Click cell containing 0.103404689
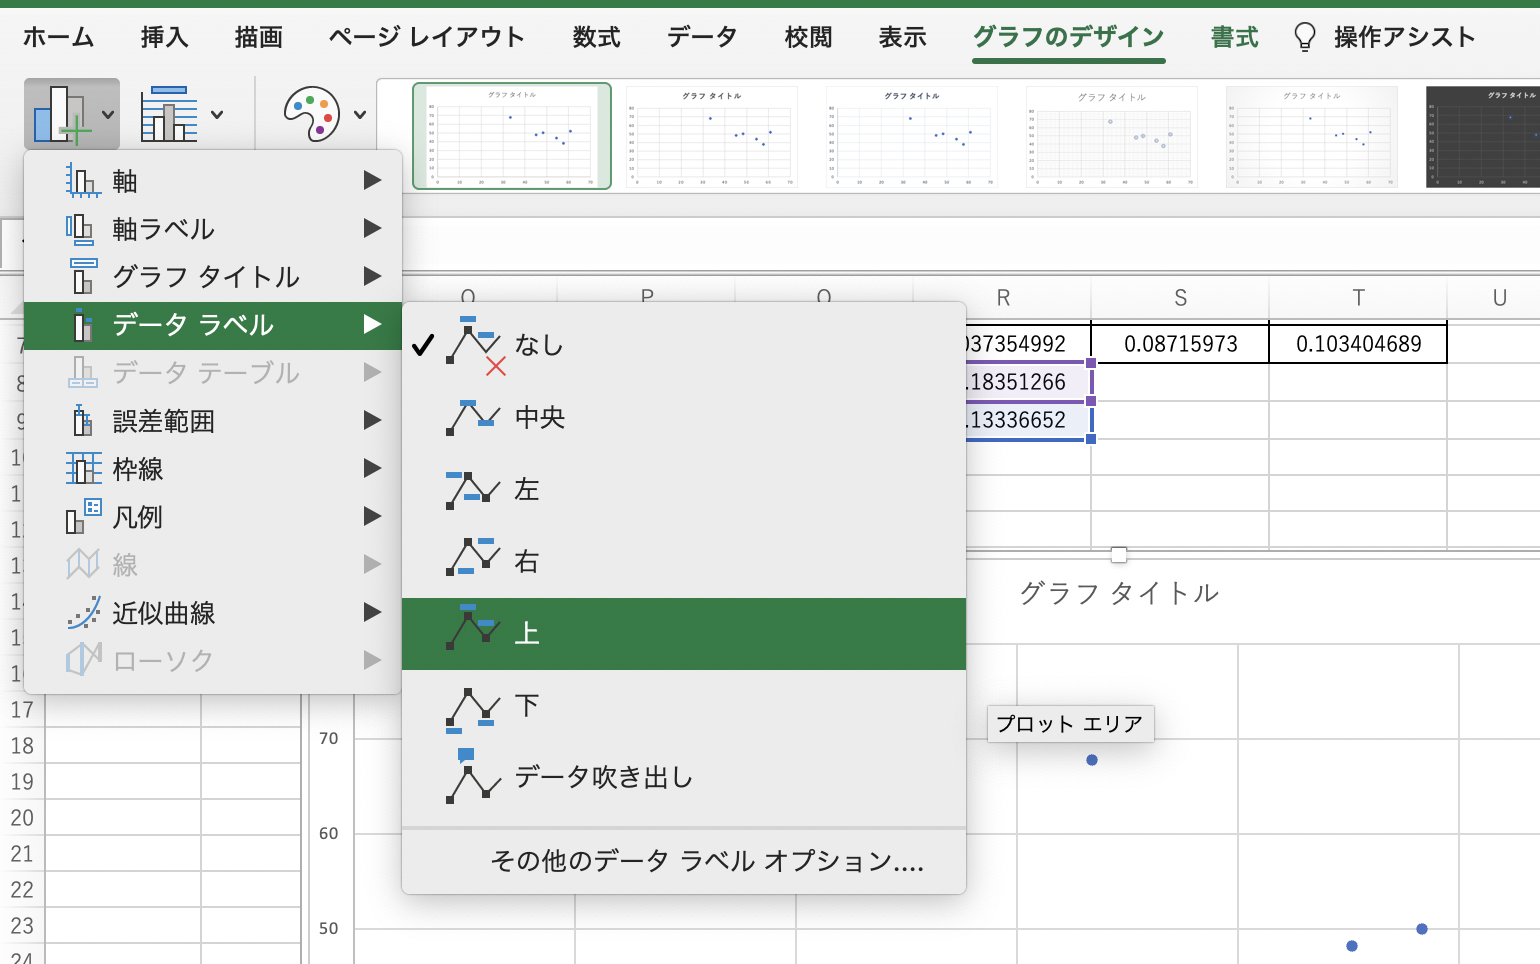Screen dimensions: 1540x964 click(x=1358, y=344)
